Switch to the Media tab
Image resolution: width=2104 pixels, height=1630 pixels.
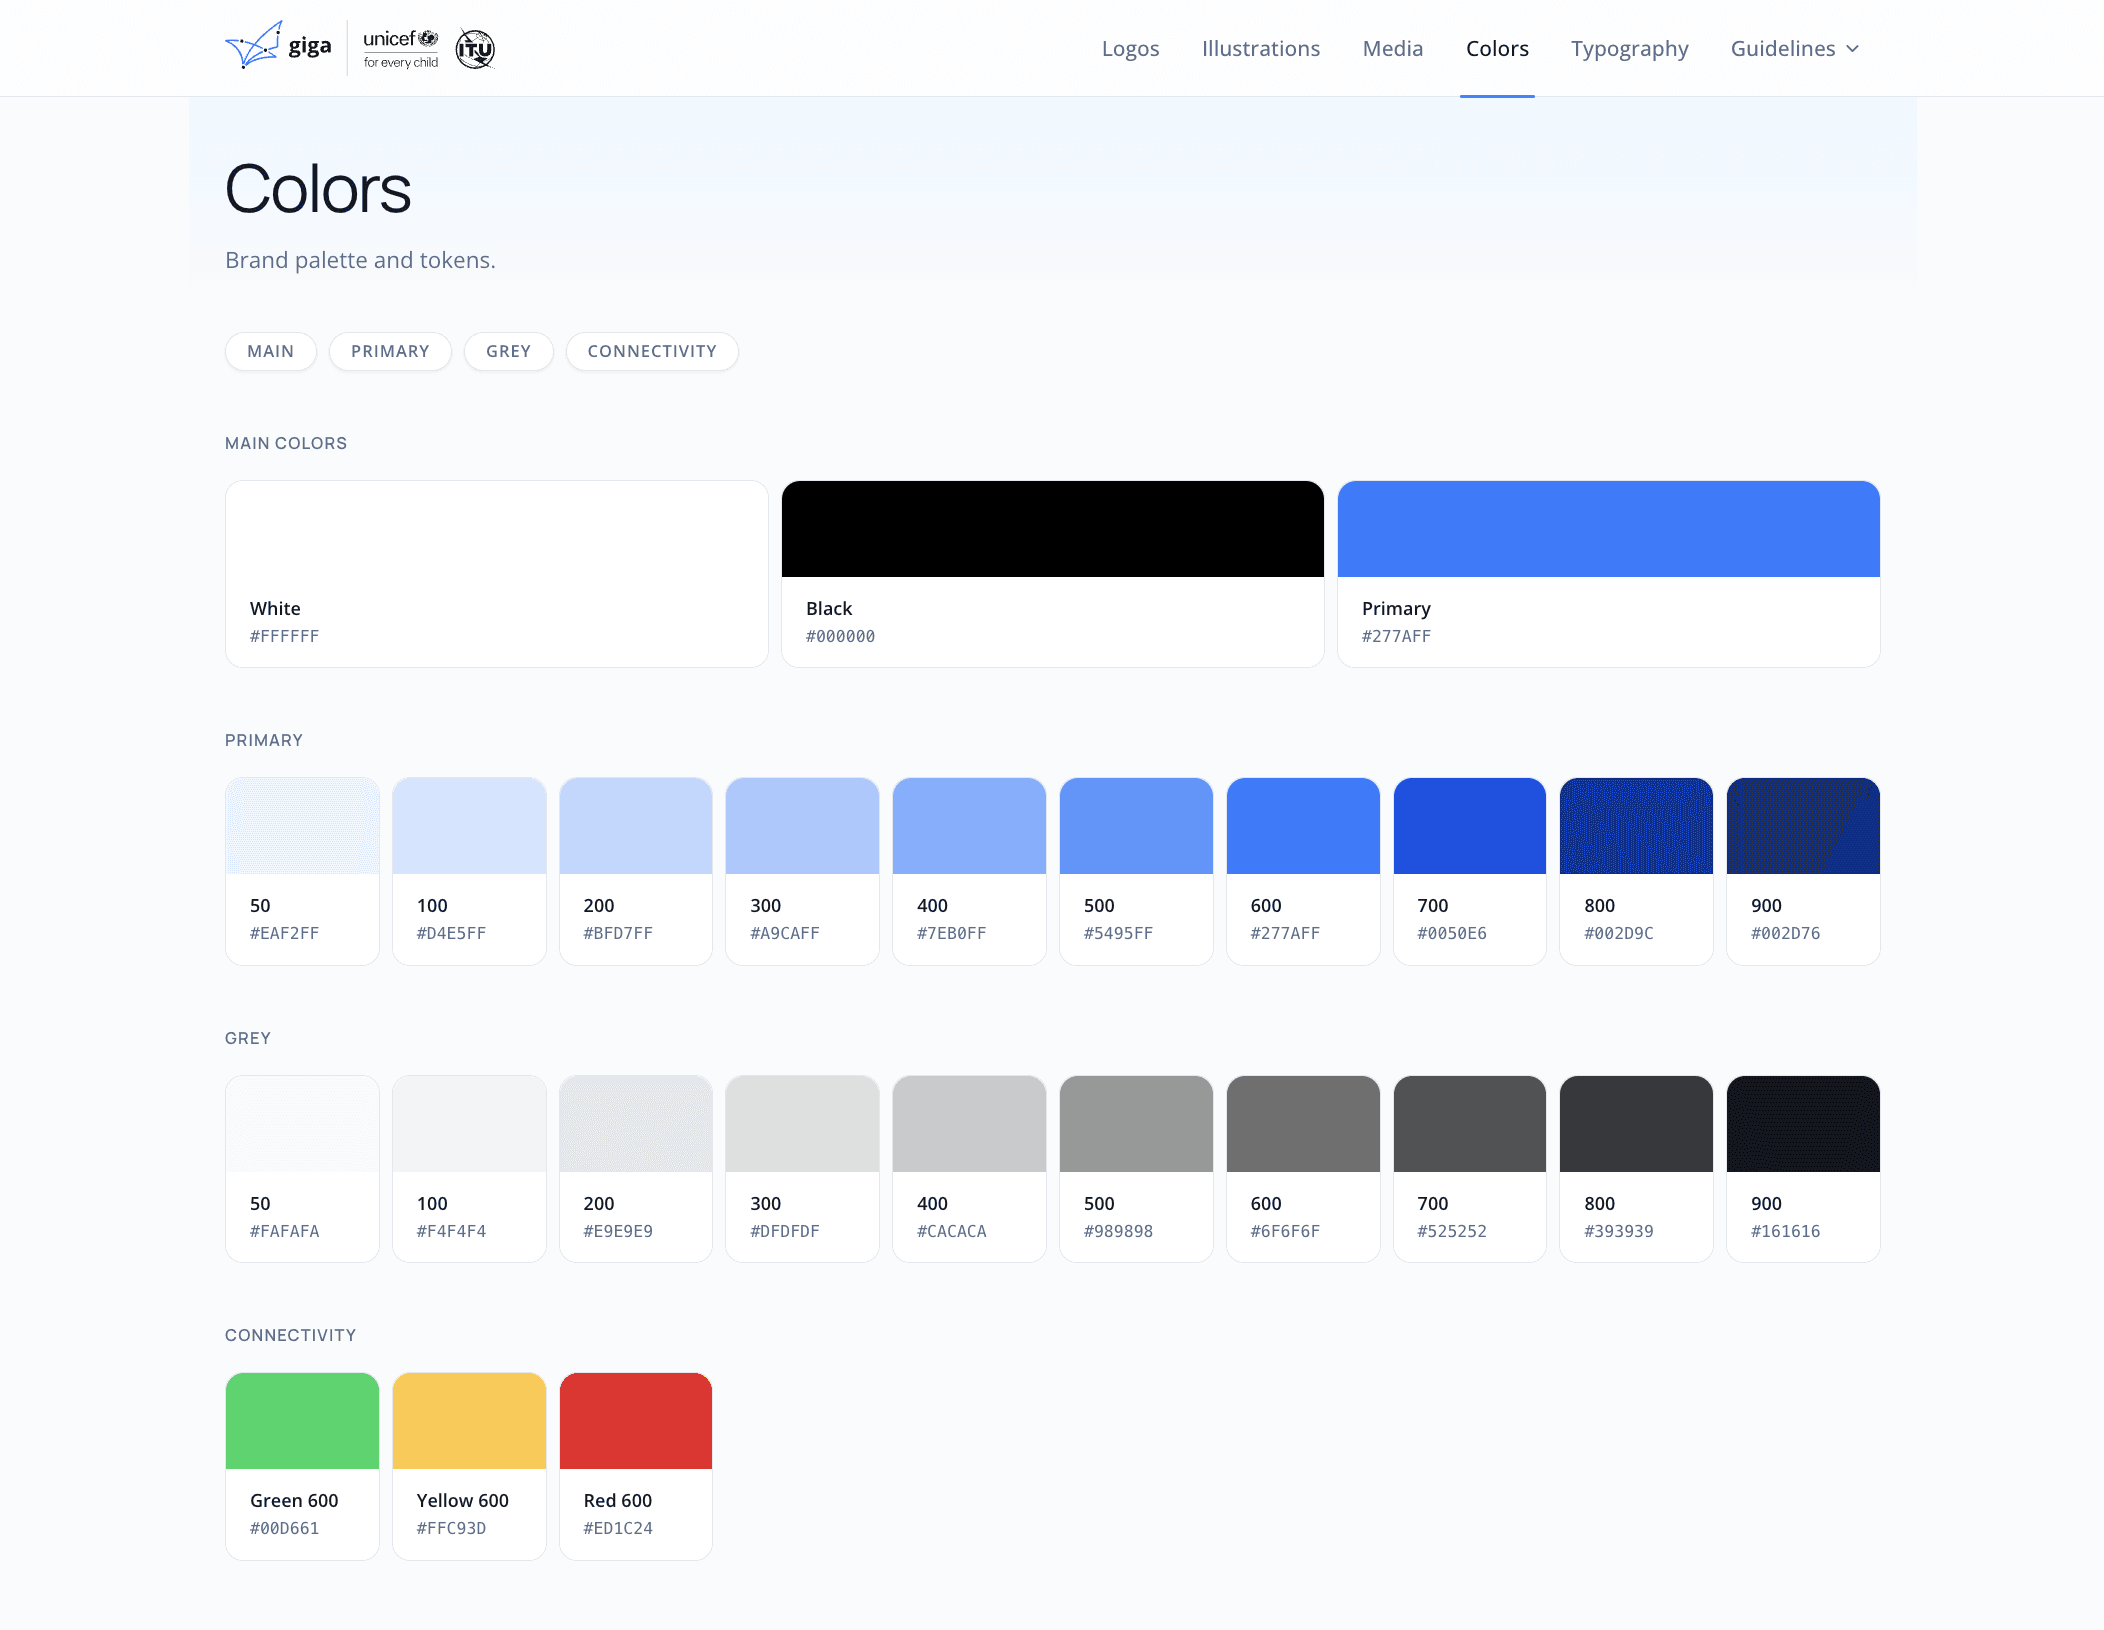(1392, 49)
